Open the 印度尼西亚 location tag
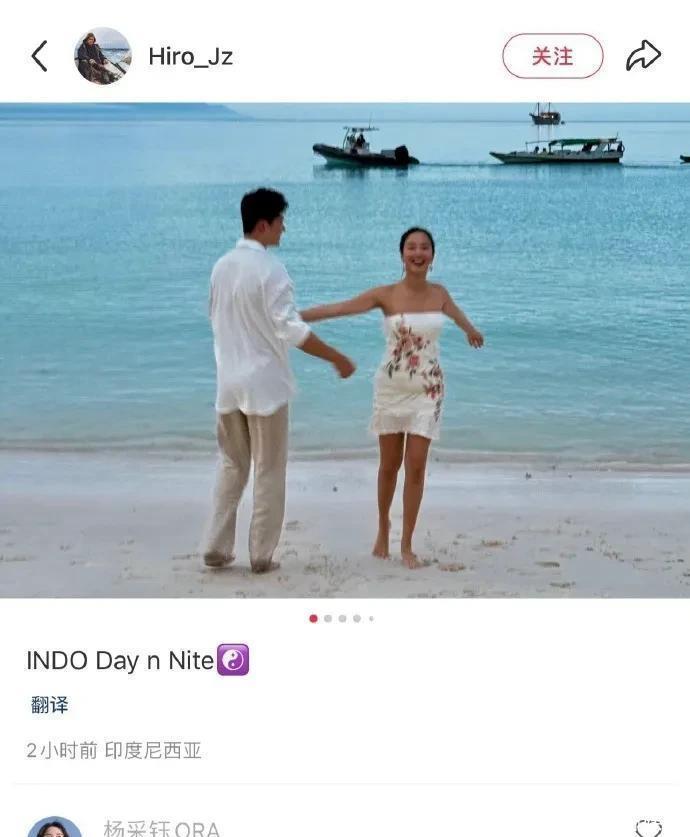The height and width of the screenshot is (837, 690). point(153,751)
